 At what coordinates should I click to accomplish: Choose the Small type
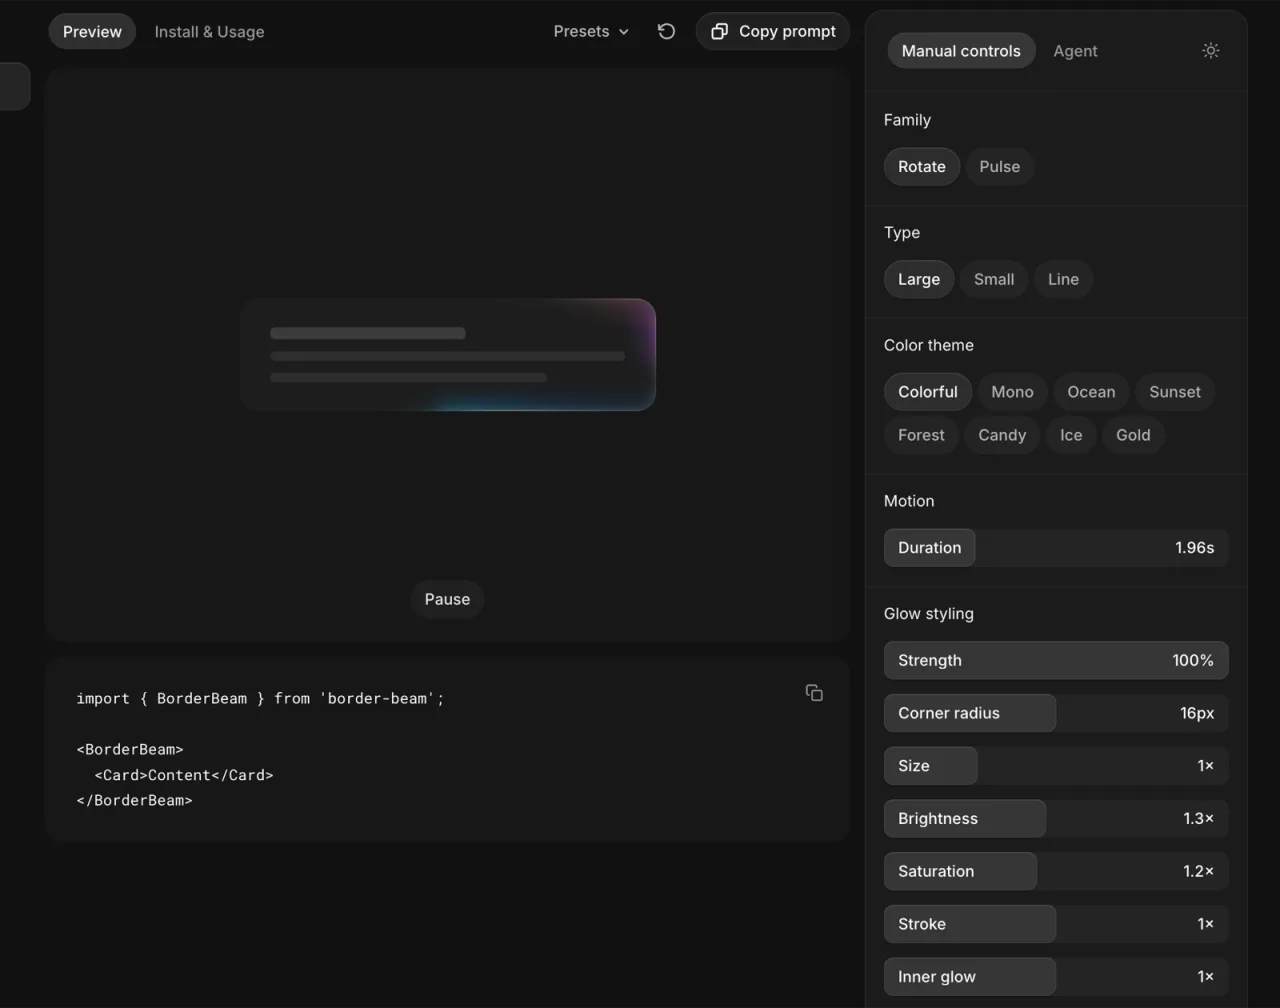click(x=994, y=279)
